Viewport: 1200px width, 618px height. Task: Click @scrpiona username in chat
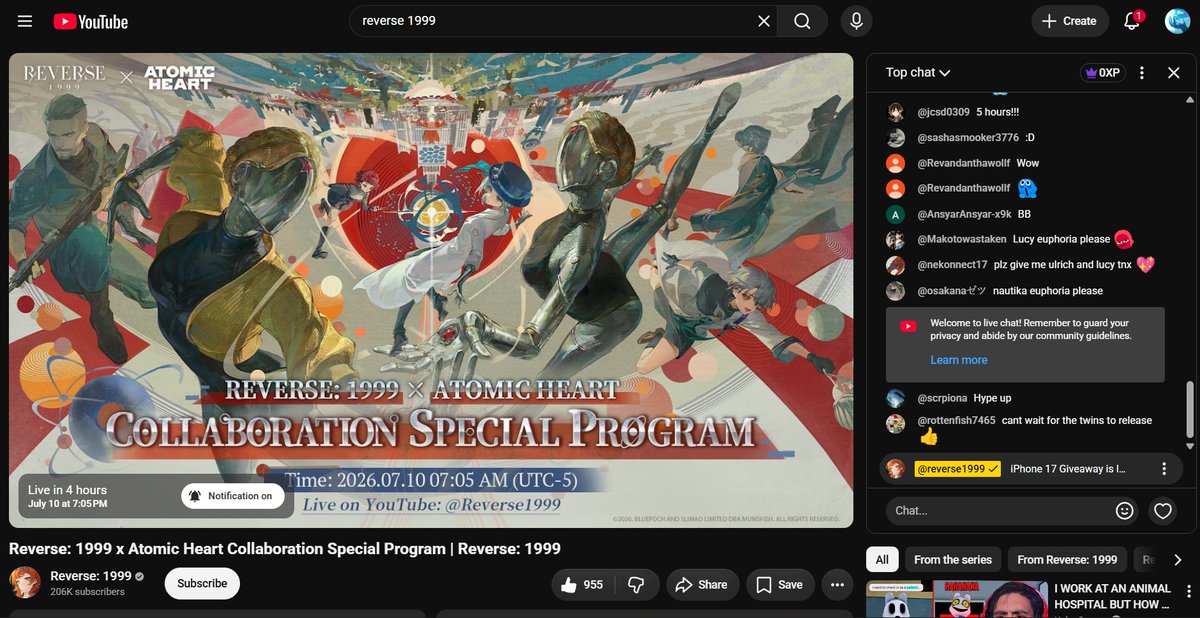point(942,398)
